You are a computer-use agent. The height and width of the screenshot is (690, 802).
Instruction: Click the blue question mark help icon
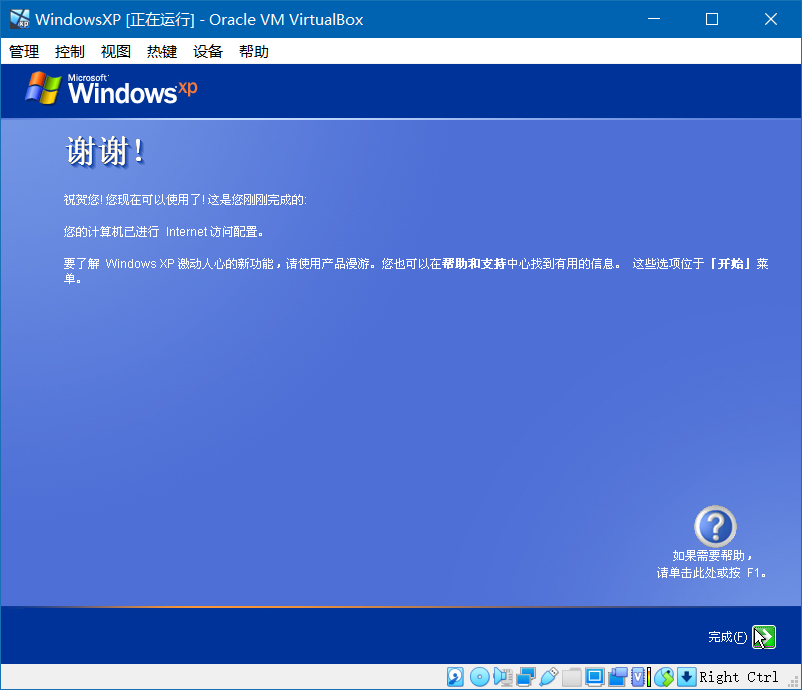tap(715, 526)
